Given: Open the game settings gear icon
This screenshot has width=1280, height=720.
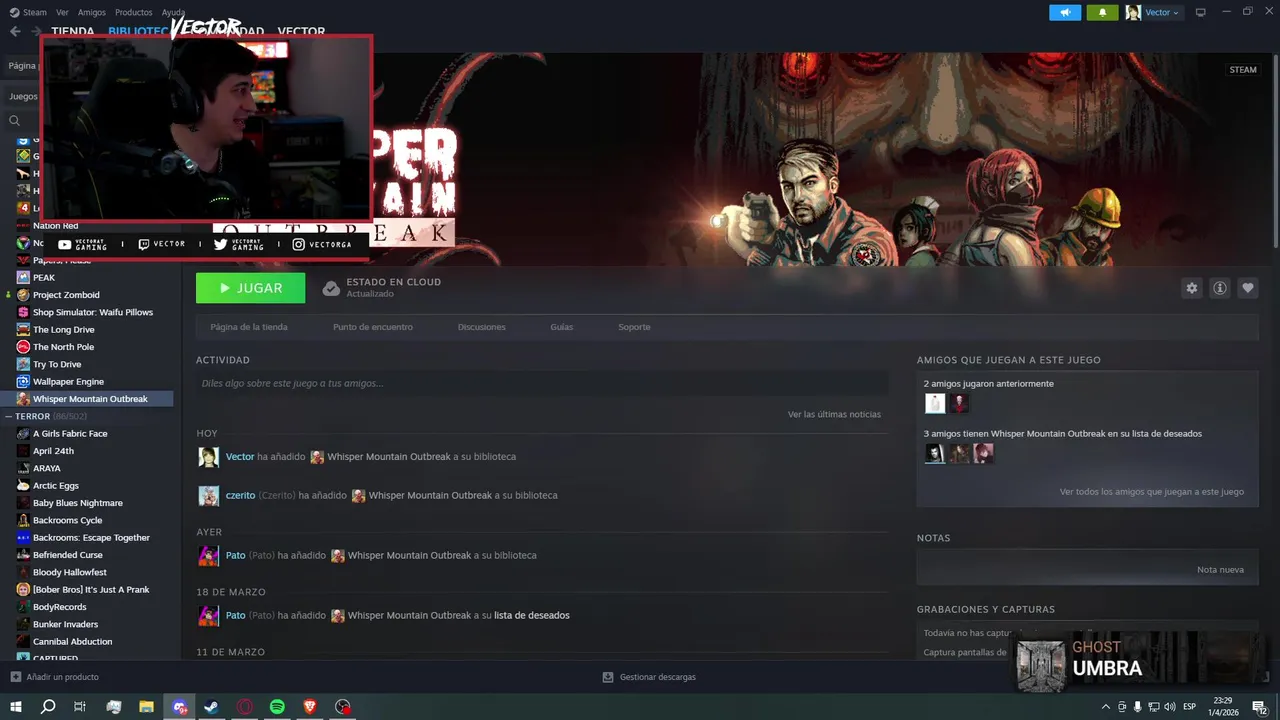Looking at the screenshot, I should pyautogui.click(x=1191, y=288).
